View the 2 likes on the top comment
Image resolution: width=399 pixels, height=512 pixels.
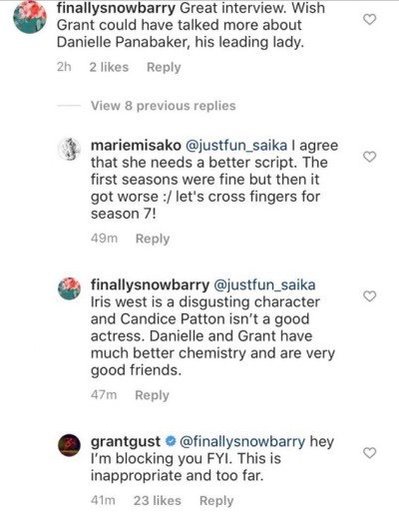pyautogui.click(x=109, y=67)
